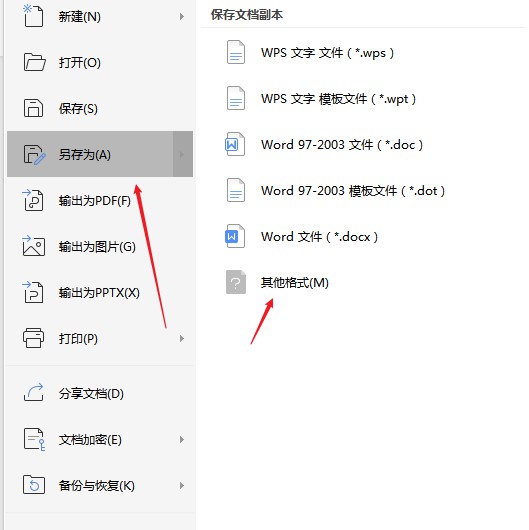Open the 新建(N) menu item

tap(100, 16)
